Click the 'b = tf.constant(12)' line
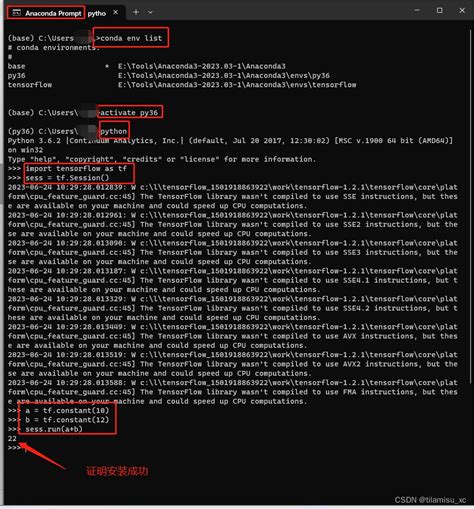This screenshot has height=509, width=474. pyautogui.click(x=67, y=420)
